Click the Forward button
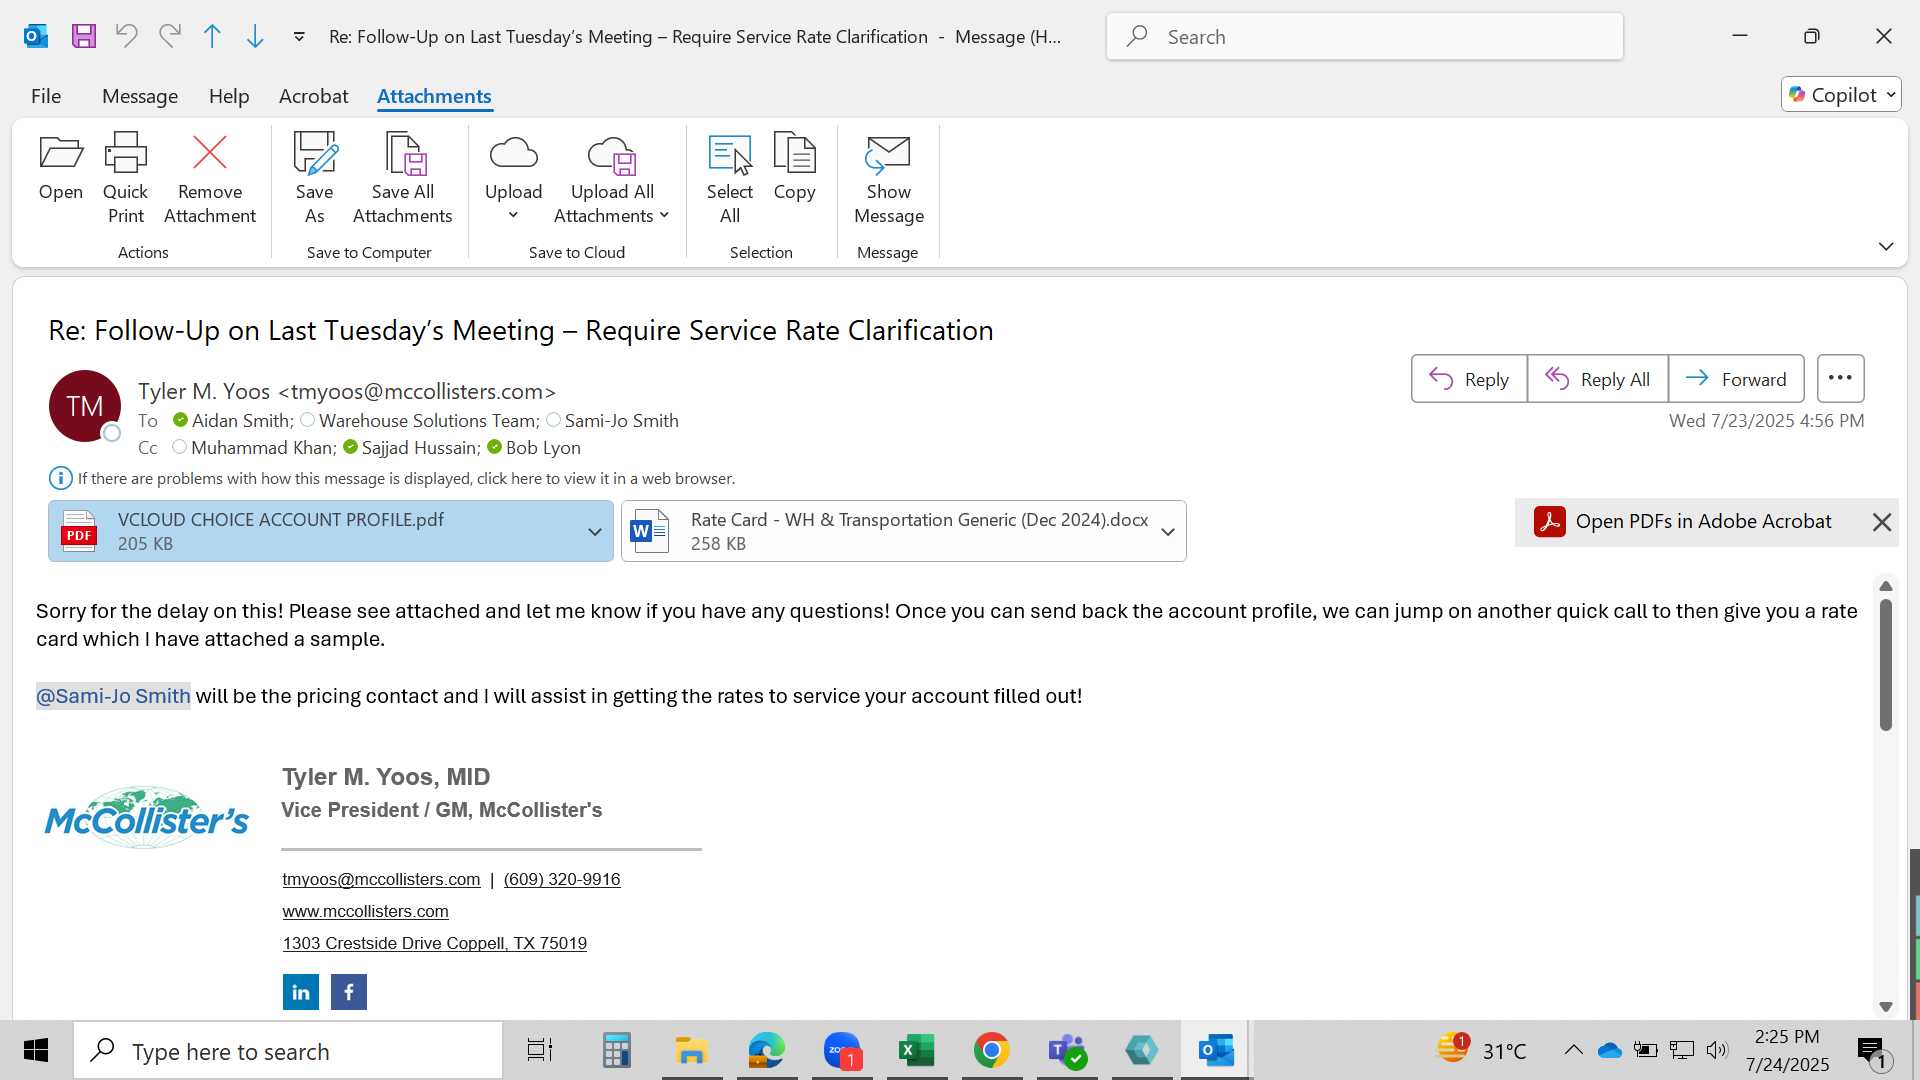This screenshot has width=1920, height=1080. [1736, 379]
